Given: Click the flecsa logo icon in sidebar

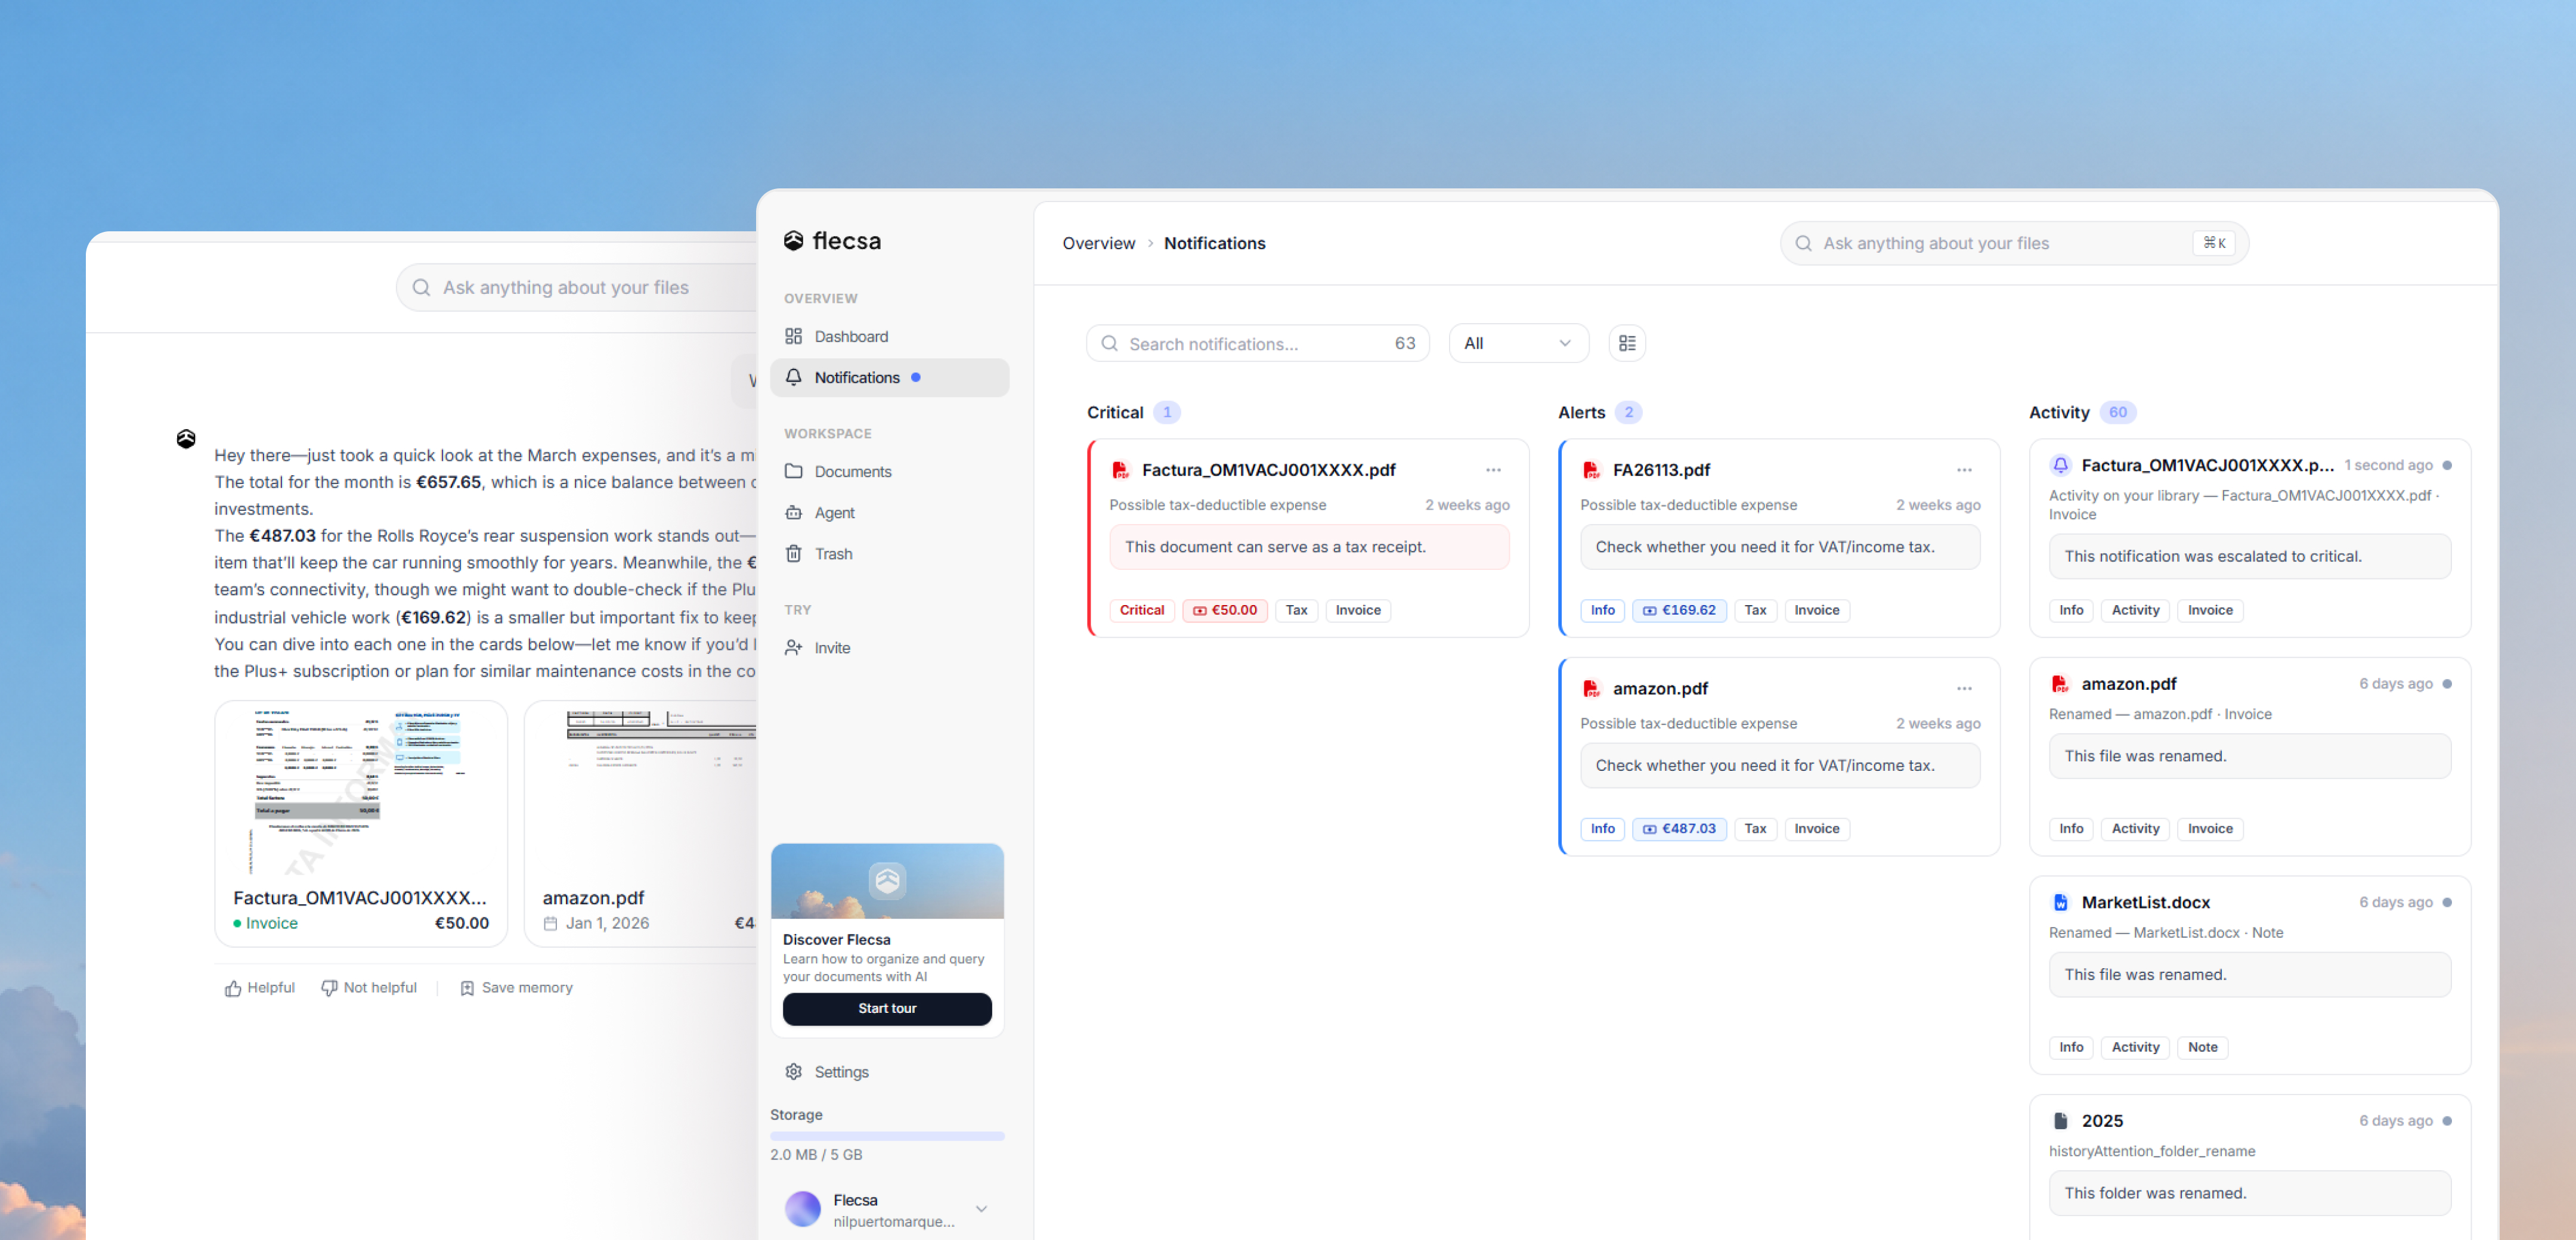Looking at the screenshot, I should click(x=793, y=240).
